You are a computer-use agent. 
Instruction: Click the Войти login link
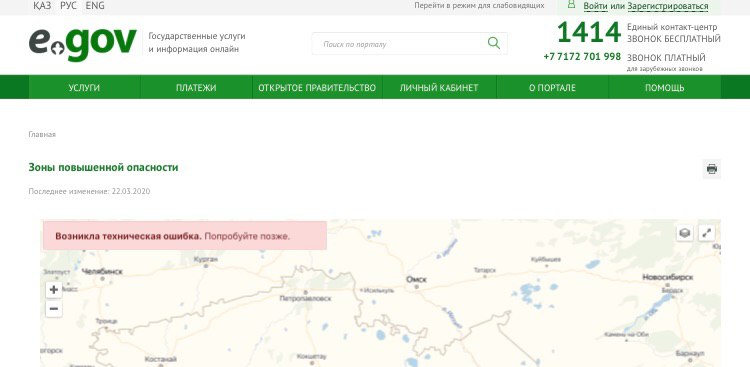point(596,6)
